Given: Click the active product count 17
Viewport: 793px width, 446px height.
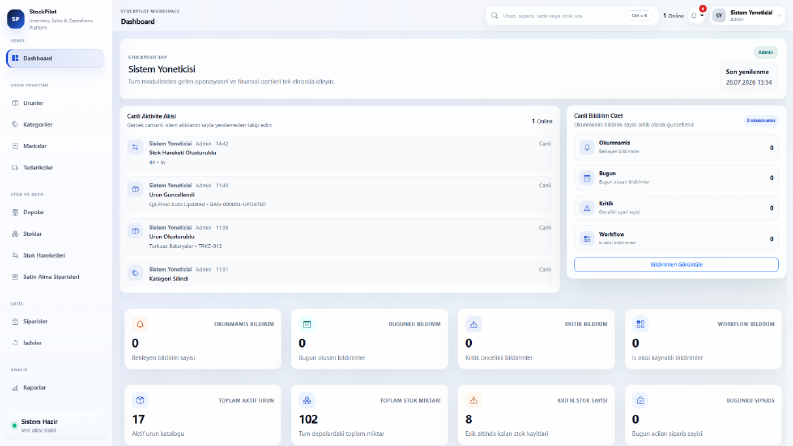Looking at the screenshot, I should pyautogui.click(x=139, y=420).
